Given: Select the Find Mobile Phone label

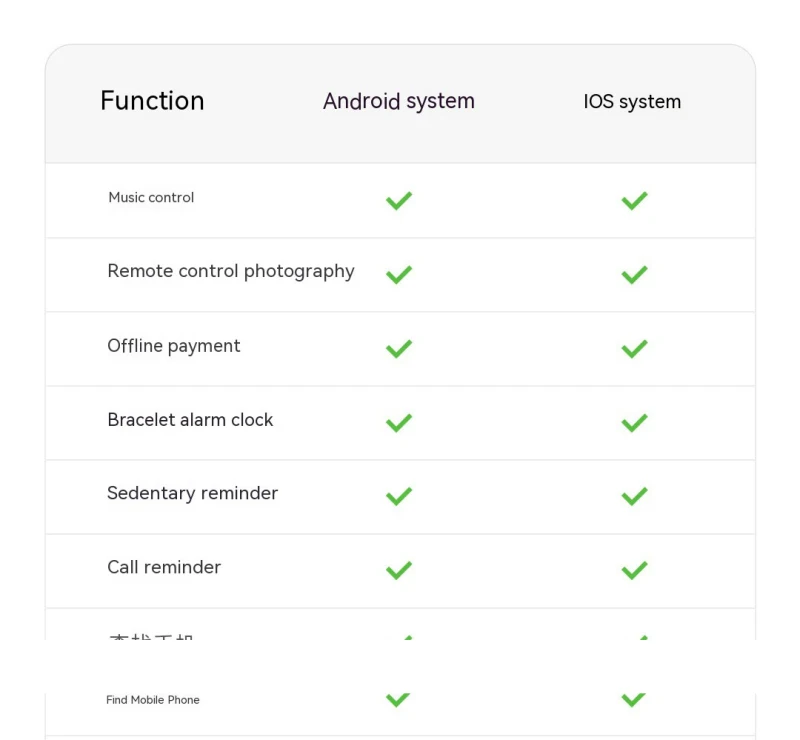Looking at the screenshot, I should pos(153,700).
